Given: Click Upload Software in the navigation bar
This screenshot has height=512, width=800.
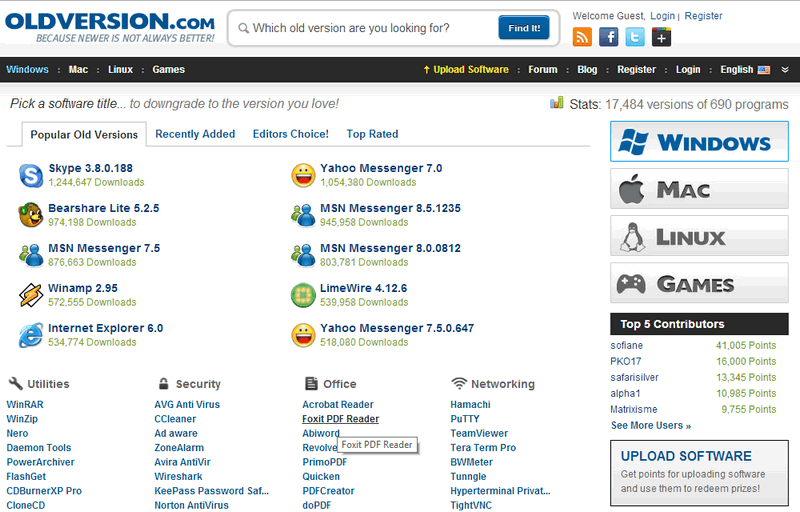Looking at the screenshot, I should pyautogui.click(x=466, y=70).
